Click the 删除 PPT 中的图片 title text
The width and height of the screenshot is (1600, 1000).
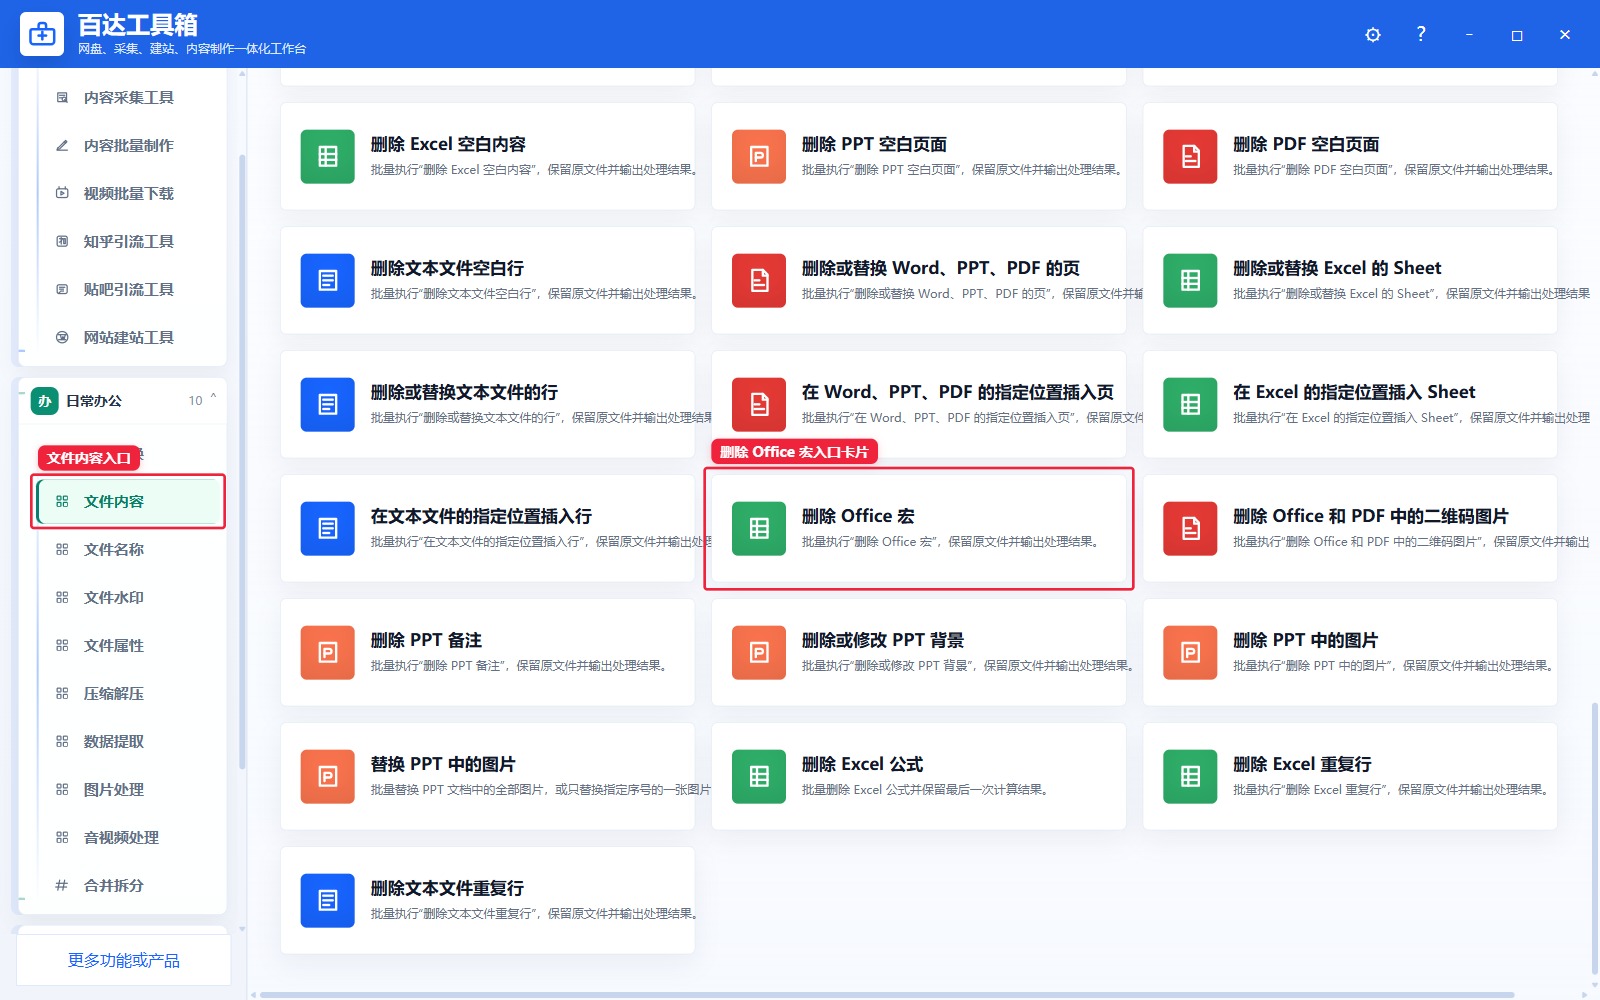pos(1305,640)
